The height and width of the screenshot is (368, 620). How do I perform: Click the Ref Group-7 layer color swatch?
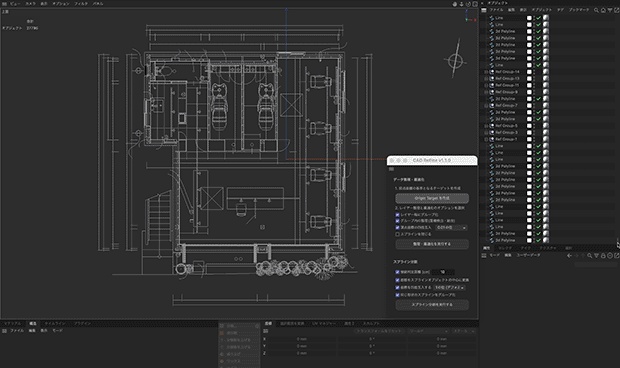click(x=529, y=106)
